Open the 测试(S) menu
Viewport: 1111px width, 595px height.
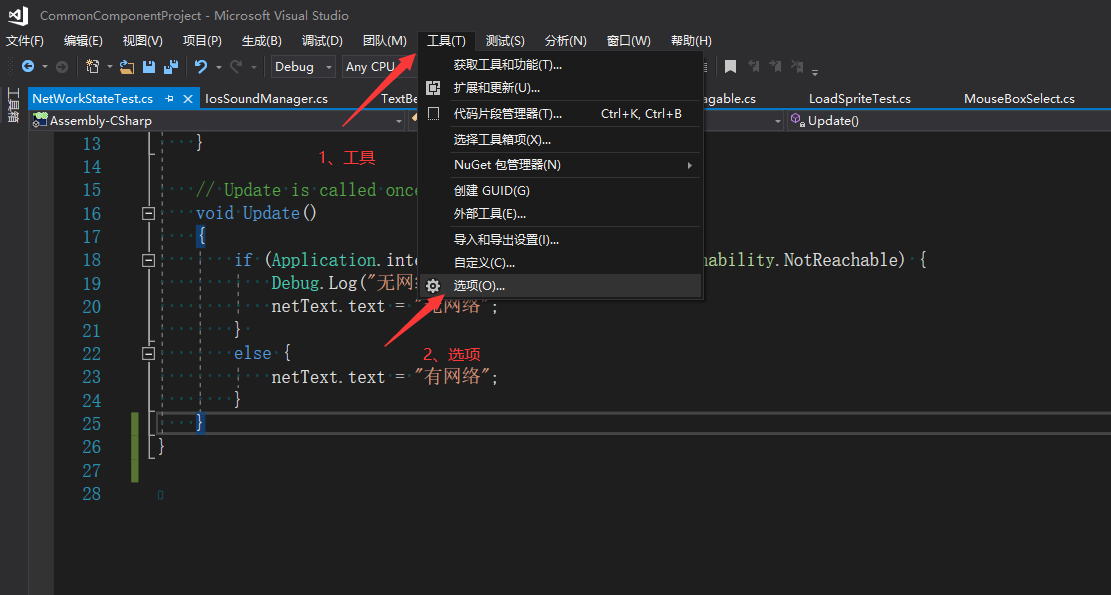(x=505, y=40)
